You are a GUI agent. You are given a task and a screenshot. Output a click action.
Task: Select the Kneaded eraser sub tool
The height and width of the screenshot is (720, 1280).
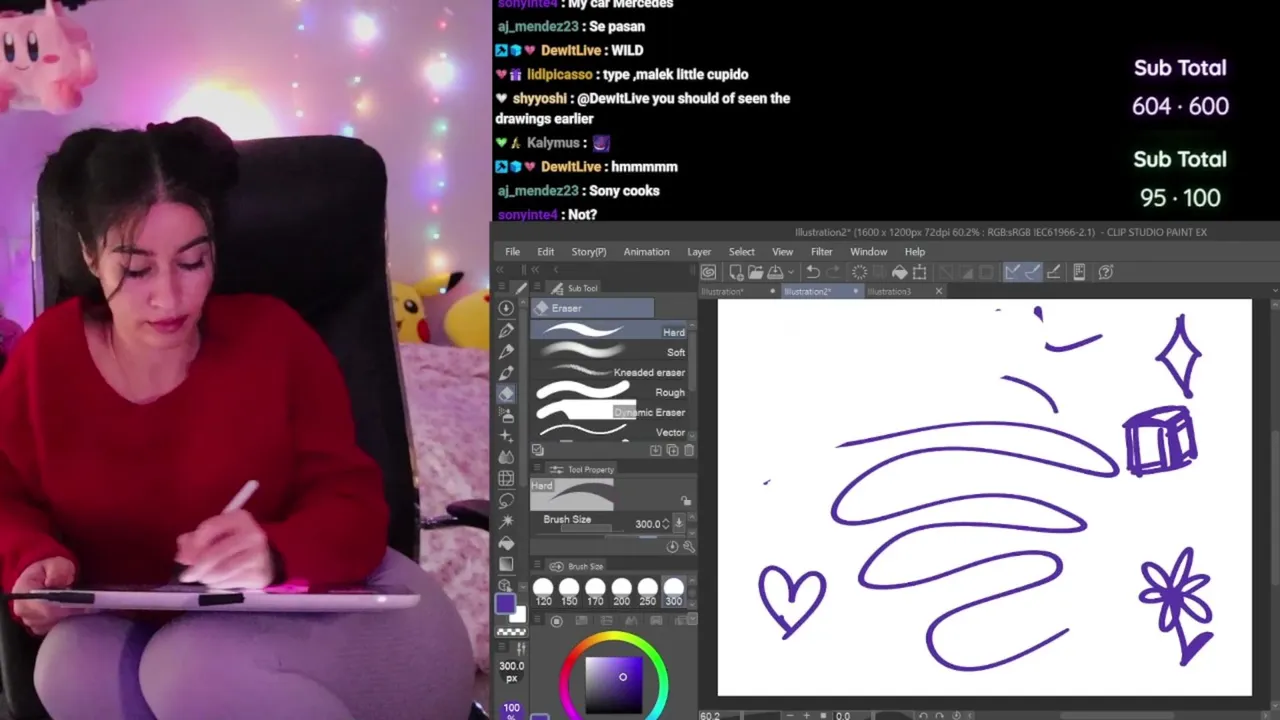coord(610,372)
